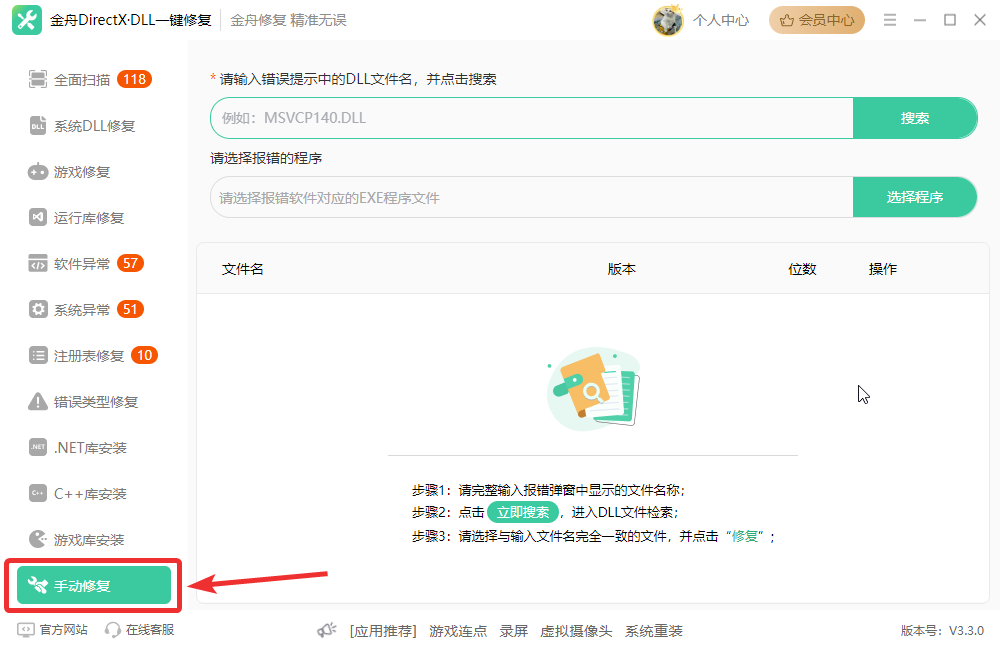Select 软件异常 in sidebar
The height and width of the screenshot is (650, 1000).
82,263
